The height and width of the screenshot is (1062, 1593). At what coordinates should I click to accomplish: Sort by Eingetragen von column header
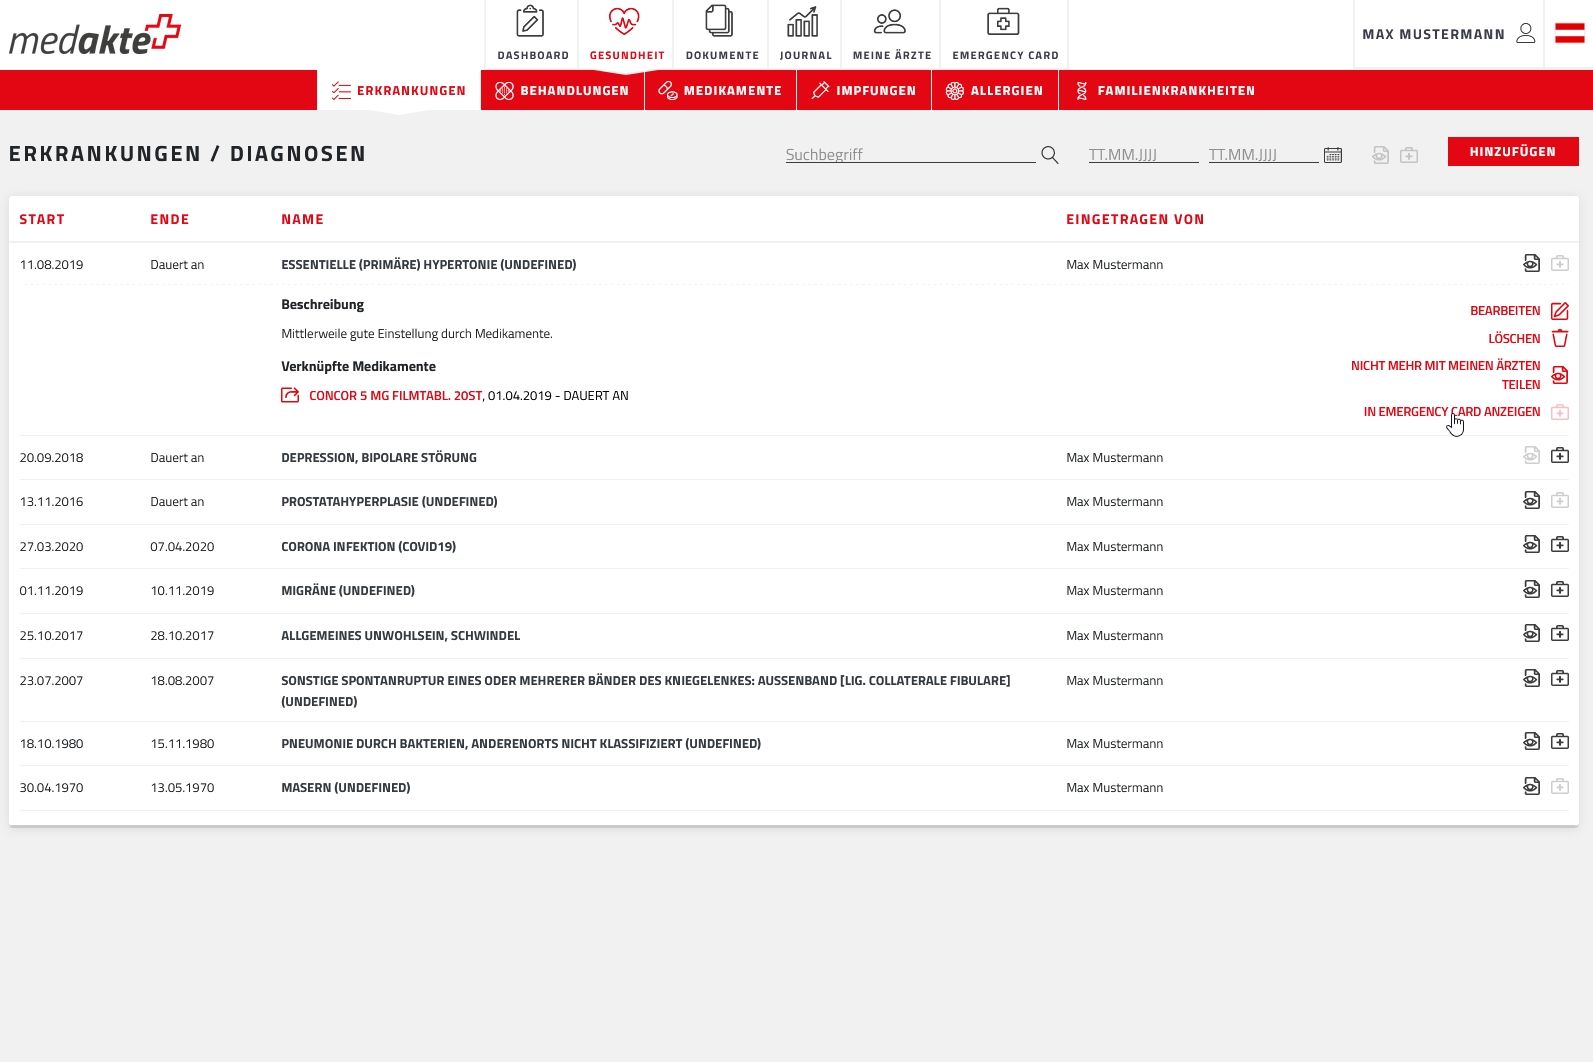[x=1135, y=219]
